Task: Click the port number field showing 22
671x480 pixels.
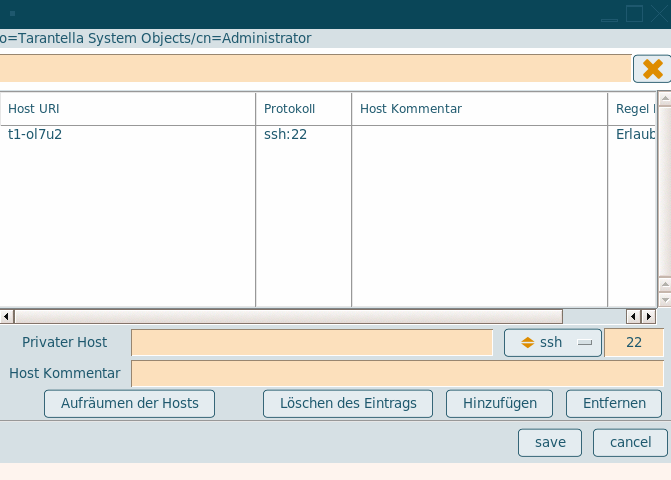Action: 633,343
